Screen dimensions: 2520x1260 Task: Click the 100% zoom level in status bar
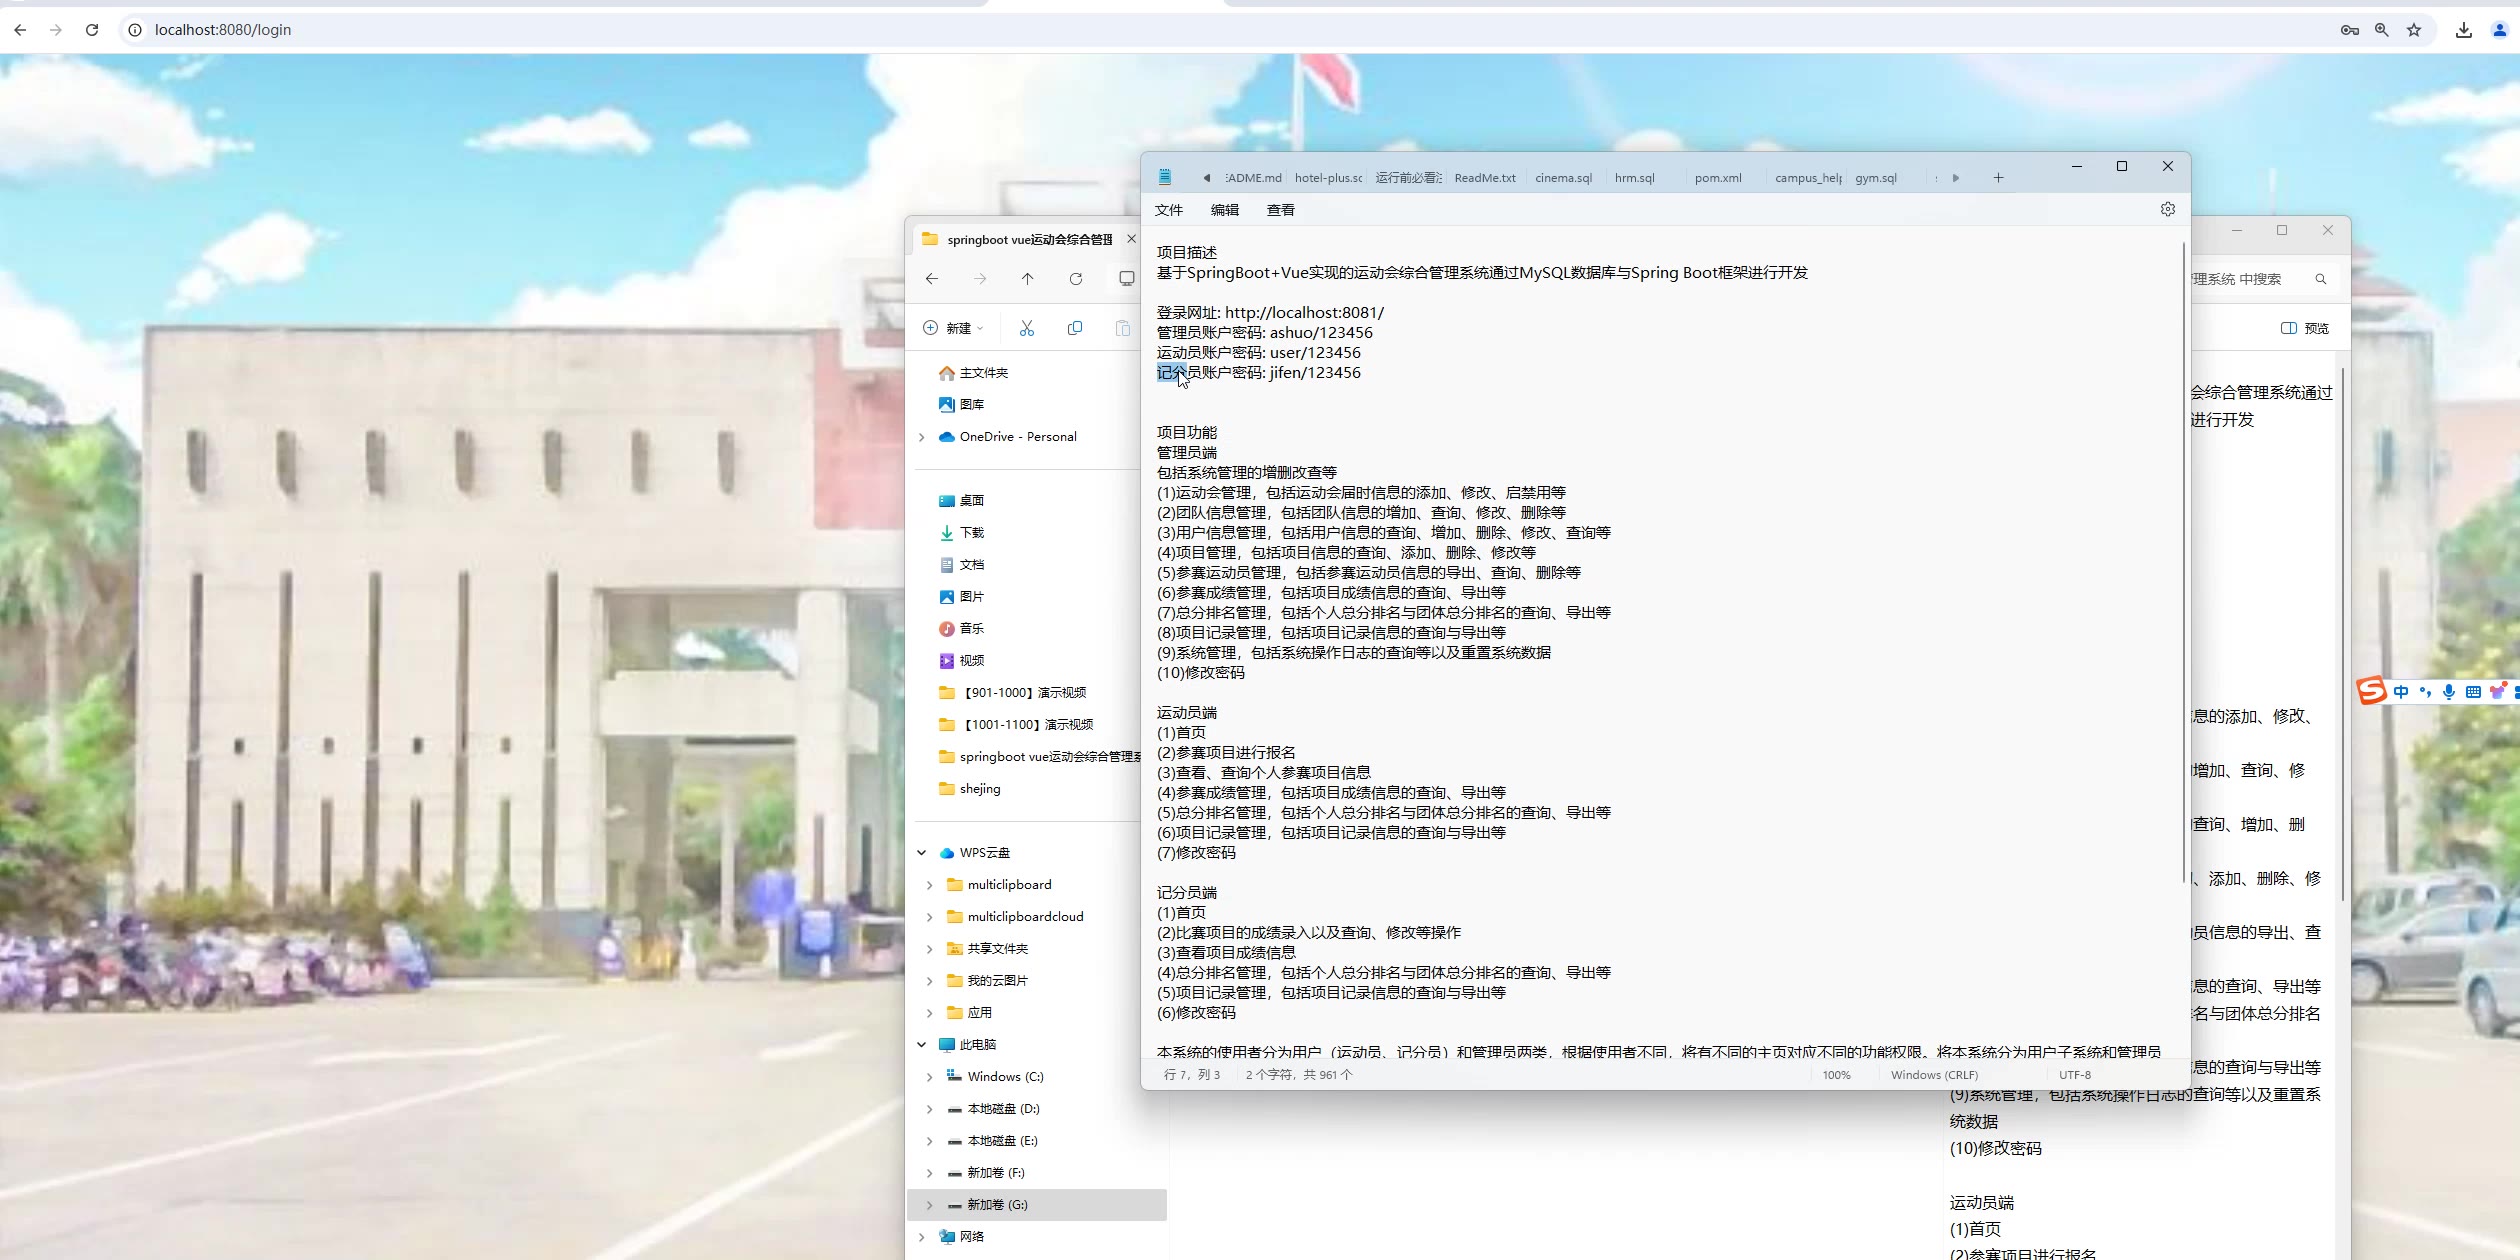[x=1836, y=1075]
